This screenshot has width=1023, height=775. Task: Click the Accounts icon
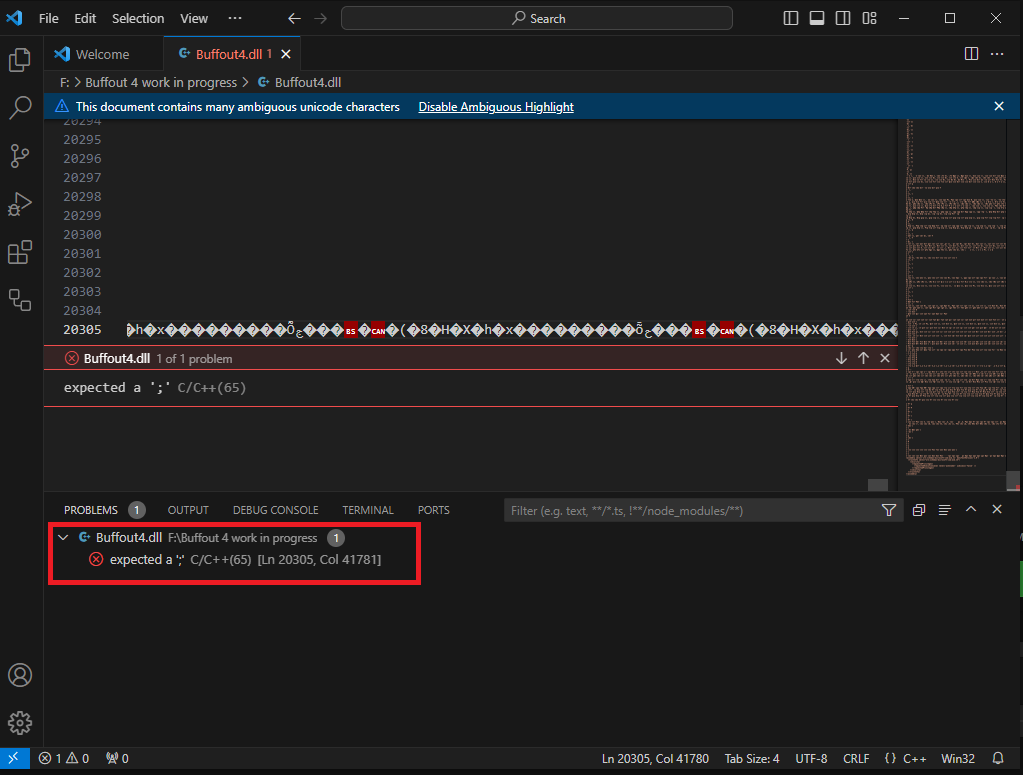(20, 675)
